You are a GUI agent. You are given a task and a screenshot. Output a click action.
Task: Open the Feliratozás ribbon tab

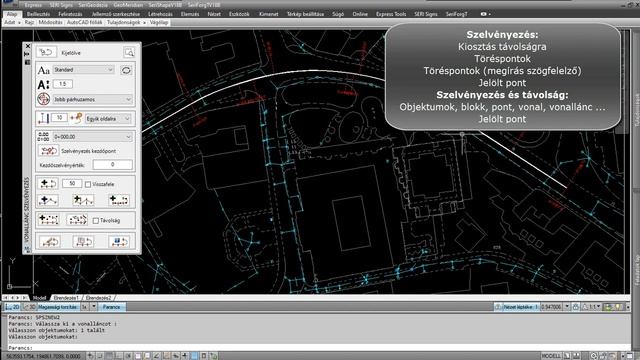[x=71, y=14]
